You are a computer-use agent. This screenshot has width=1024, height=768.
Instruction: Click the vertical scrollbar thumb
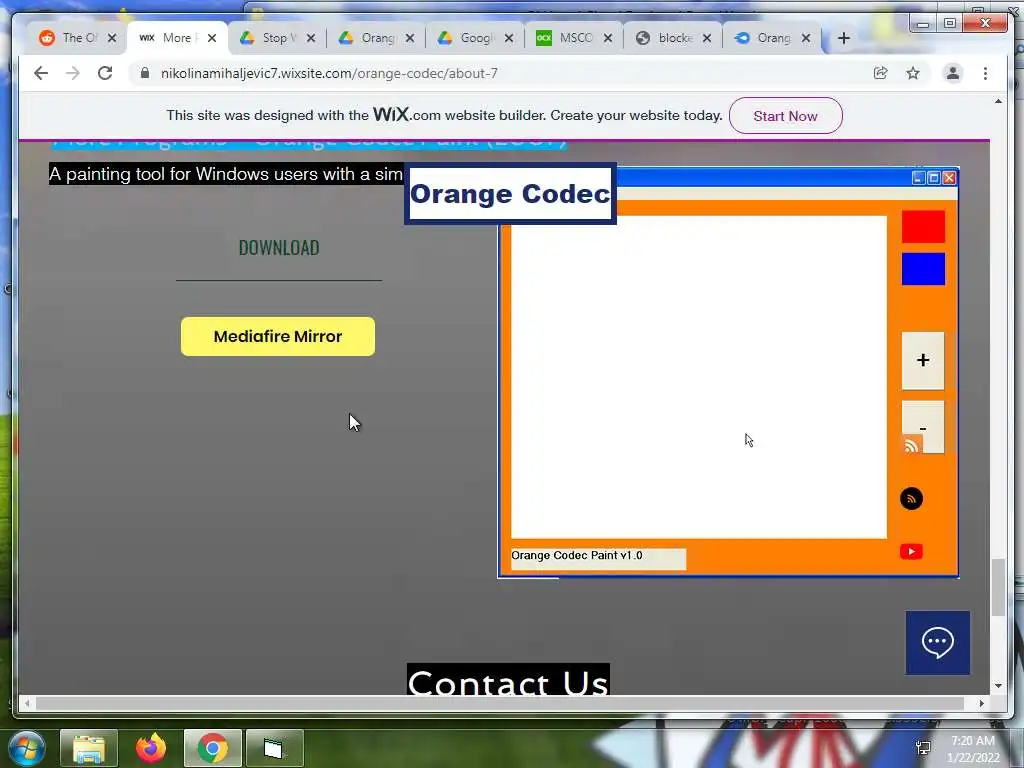pyautogui.click(x=998, y=587)
